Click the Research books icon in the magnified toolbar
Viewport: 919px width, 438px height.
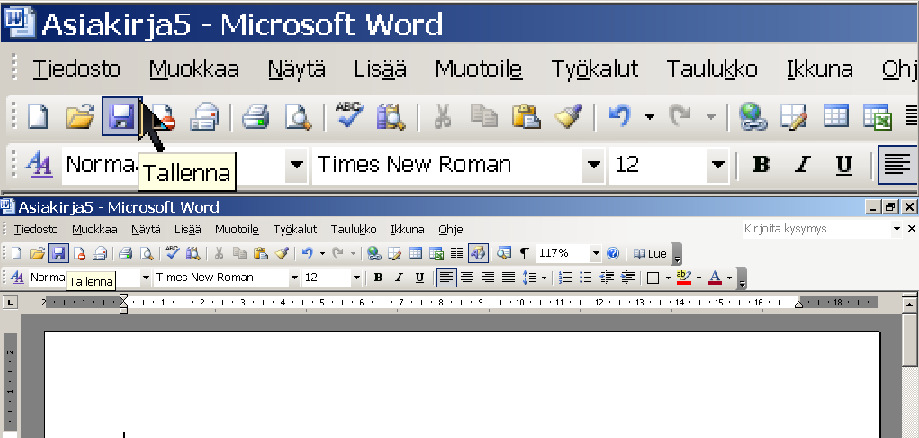tap(391, 116)
